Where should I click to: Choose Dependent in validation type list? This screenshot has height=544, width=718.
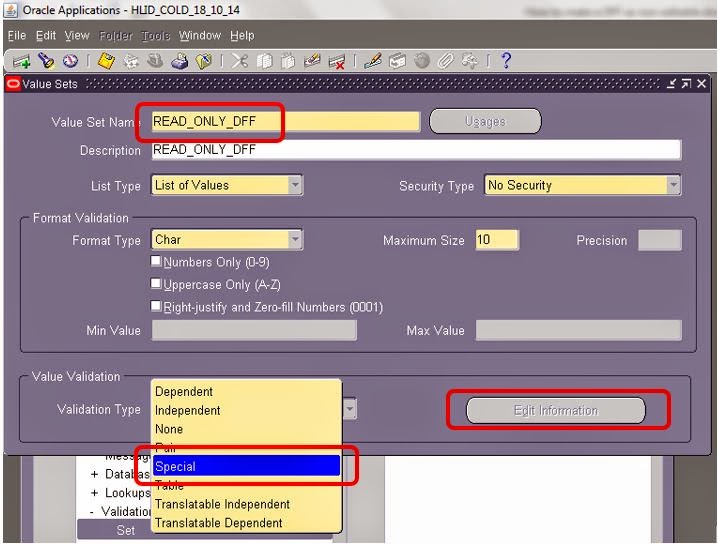coord(246,392)
